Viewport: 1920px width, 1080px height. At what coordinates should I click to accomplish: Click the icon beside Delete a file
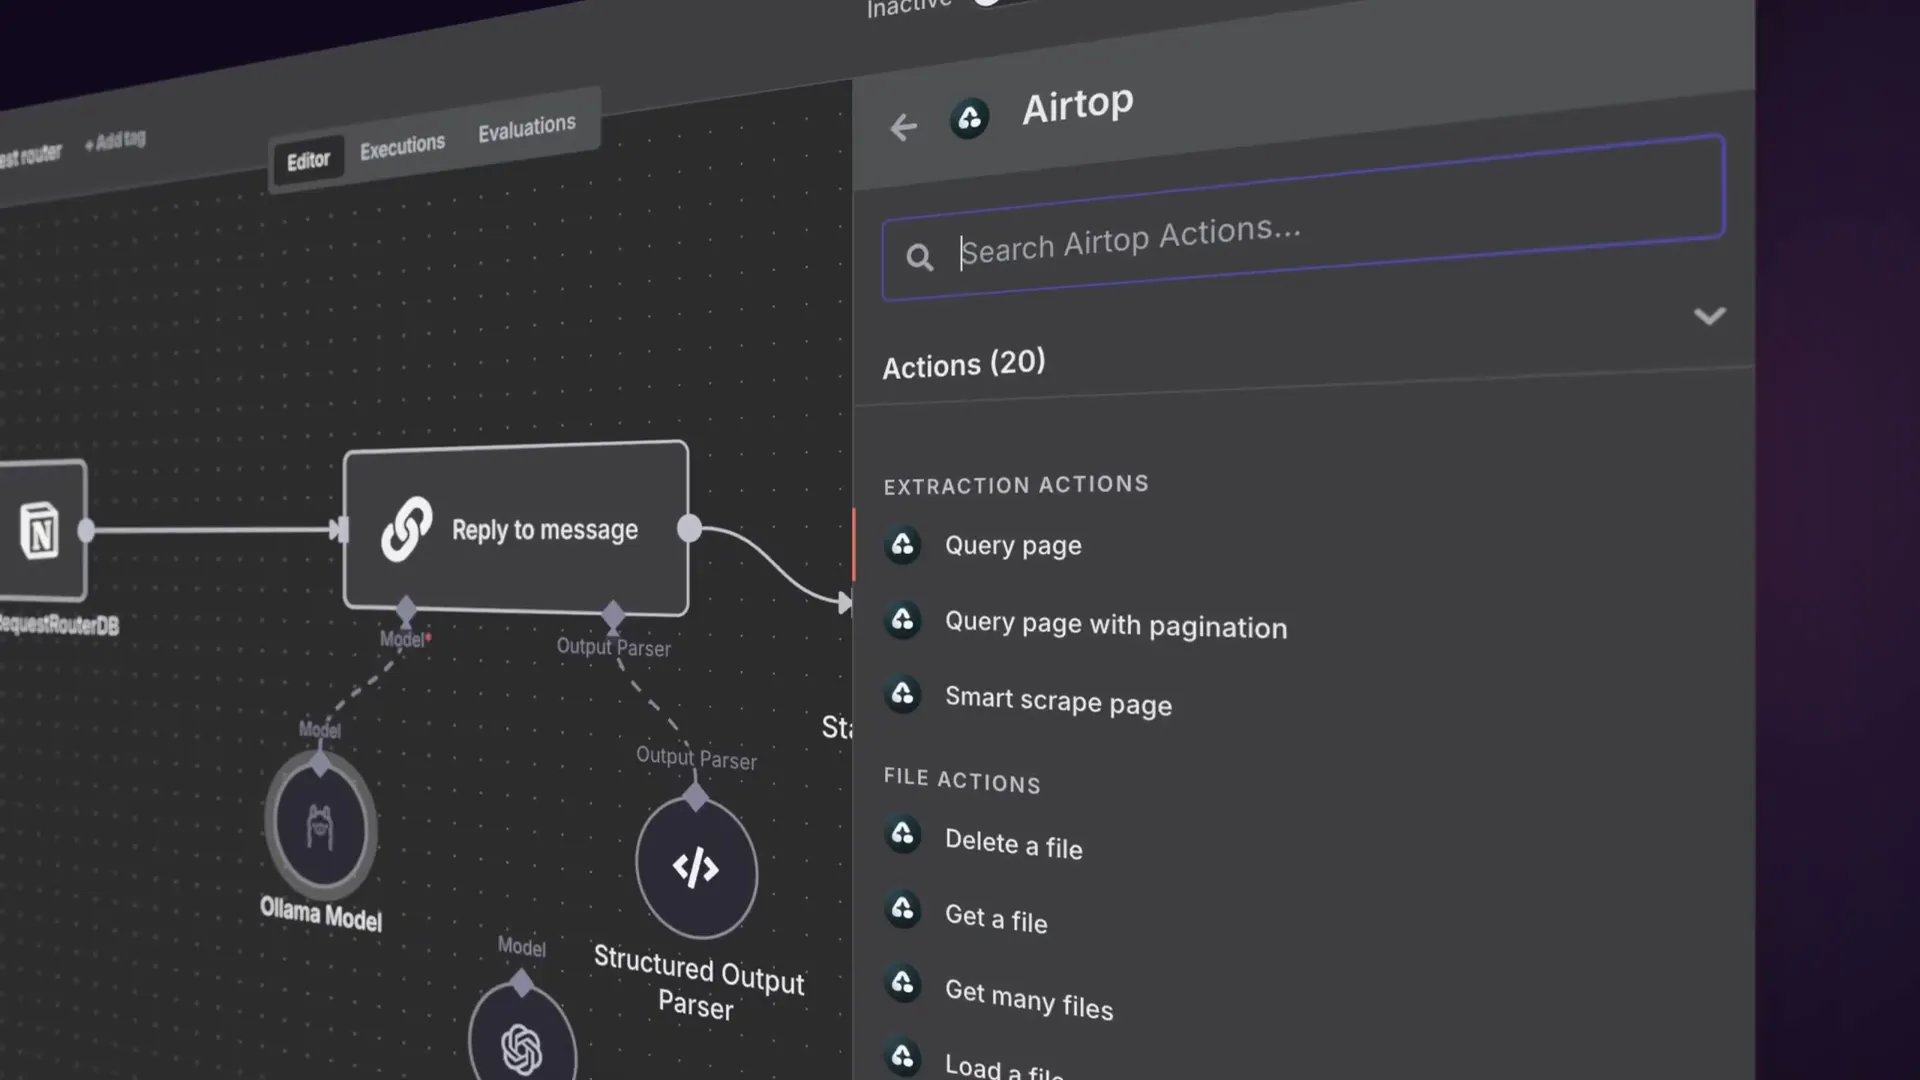[x=903, y=834]
